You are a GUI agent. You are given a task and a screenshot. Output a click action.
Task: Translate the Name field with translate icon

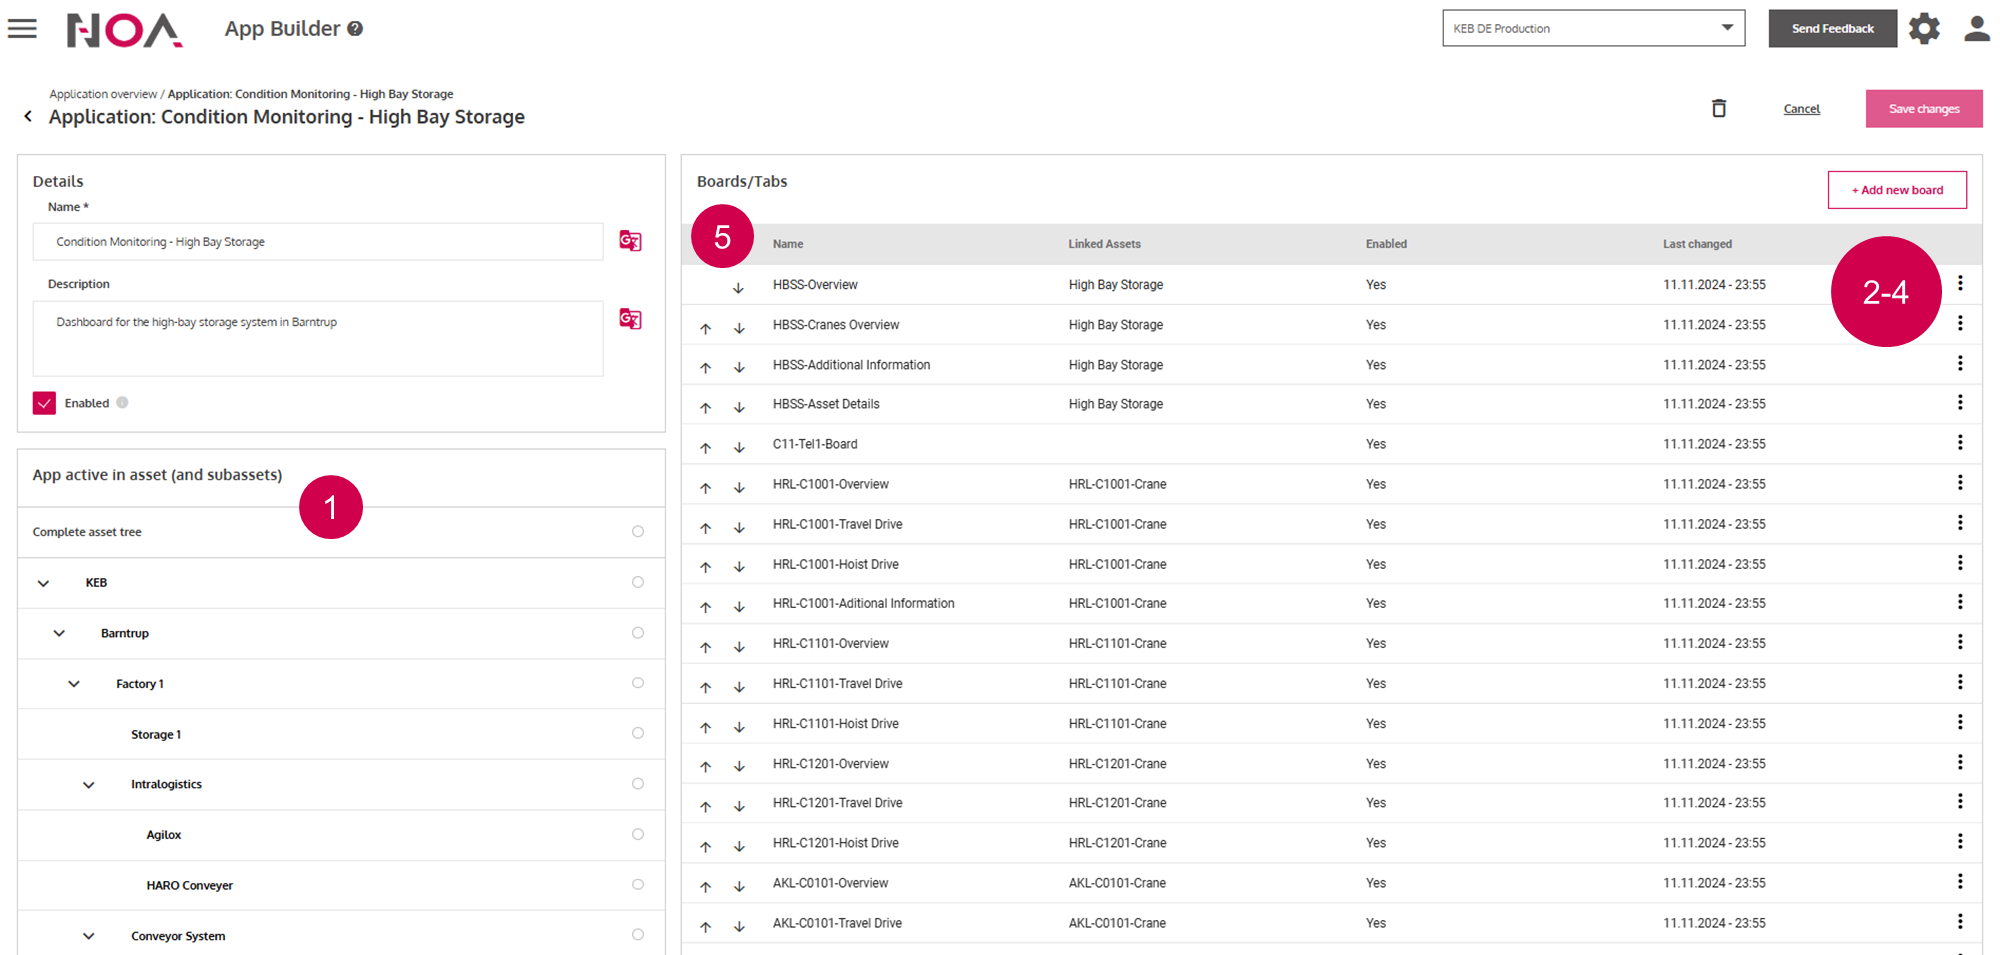pyautogui.click(x=630, y=241)
